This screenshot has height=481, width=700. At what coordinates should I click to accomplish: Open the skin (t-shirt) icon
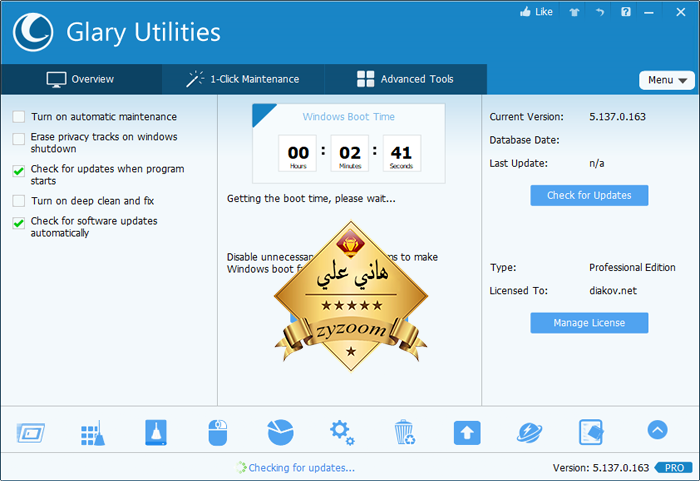tap(574, 12)
